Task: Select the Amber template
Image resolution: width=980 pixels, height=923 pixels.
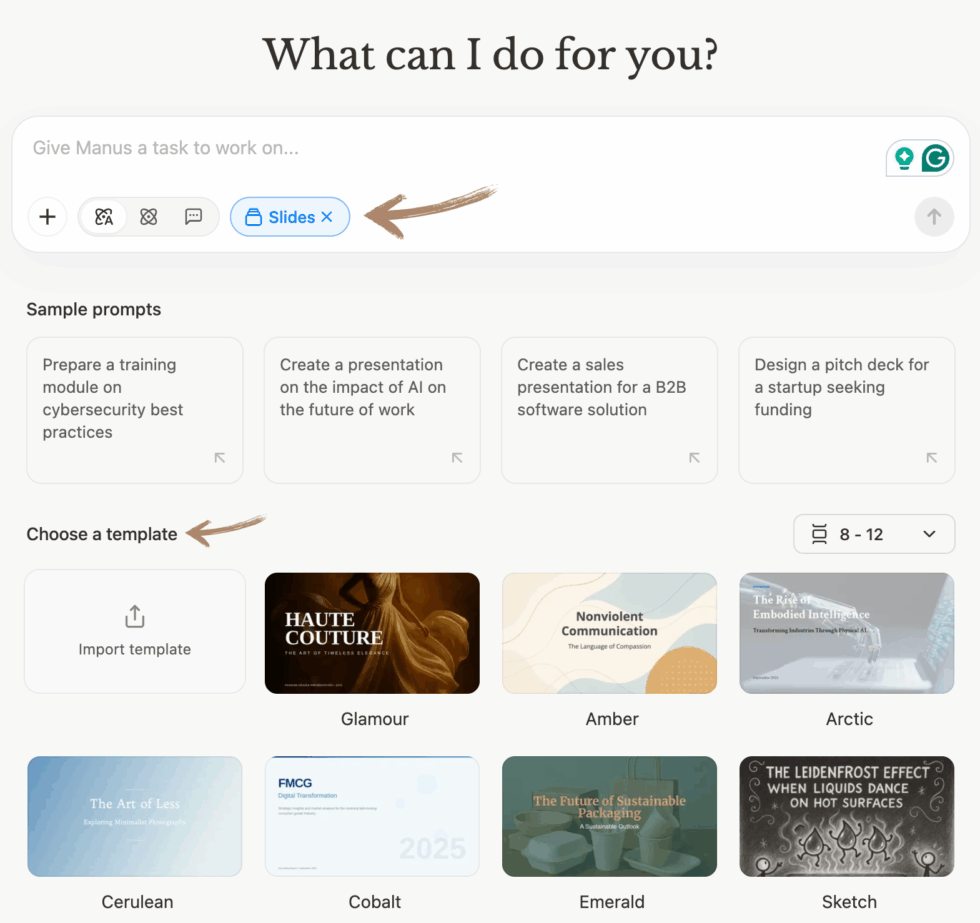Action: pyautogui.click(x=609, y=633)
